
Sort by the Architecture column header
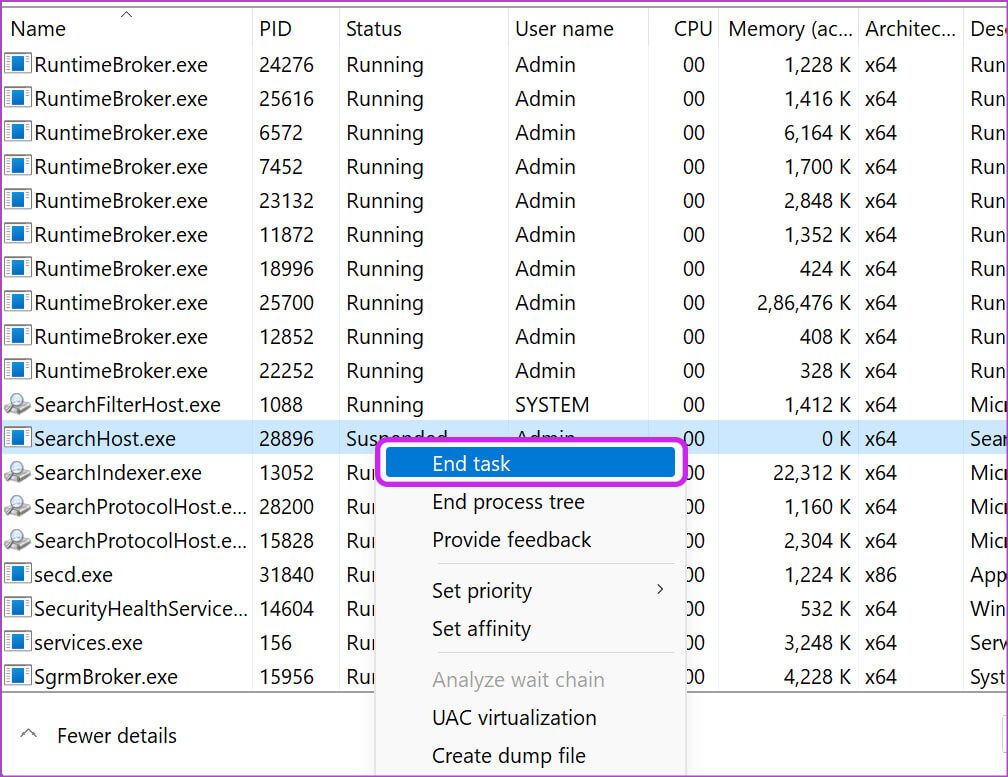point(910,29)
